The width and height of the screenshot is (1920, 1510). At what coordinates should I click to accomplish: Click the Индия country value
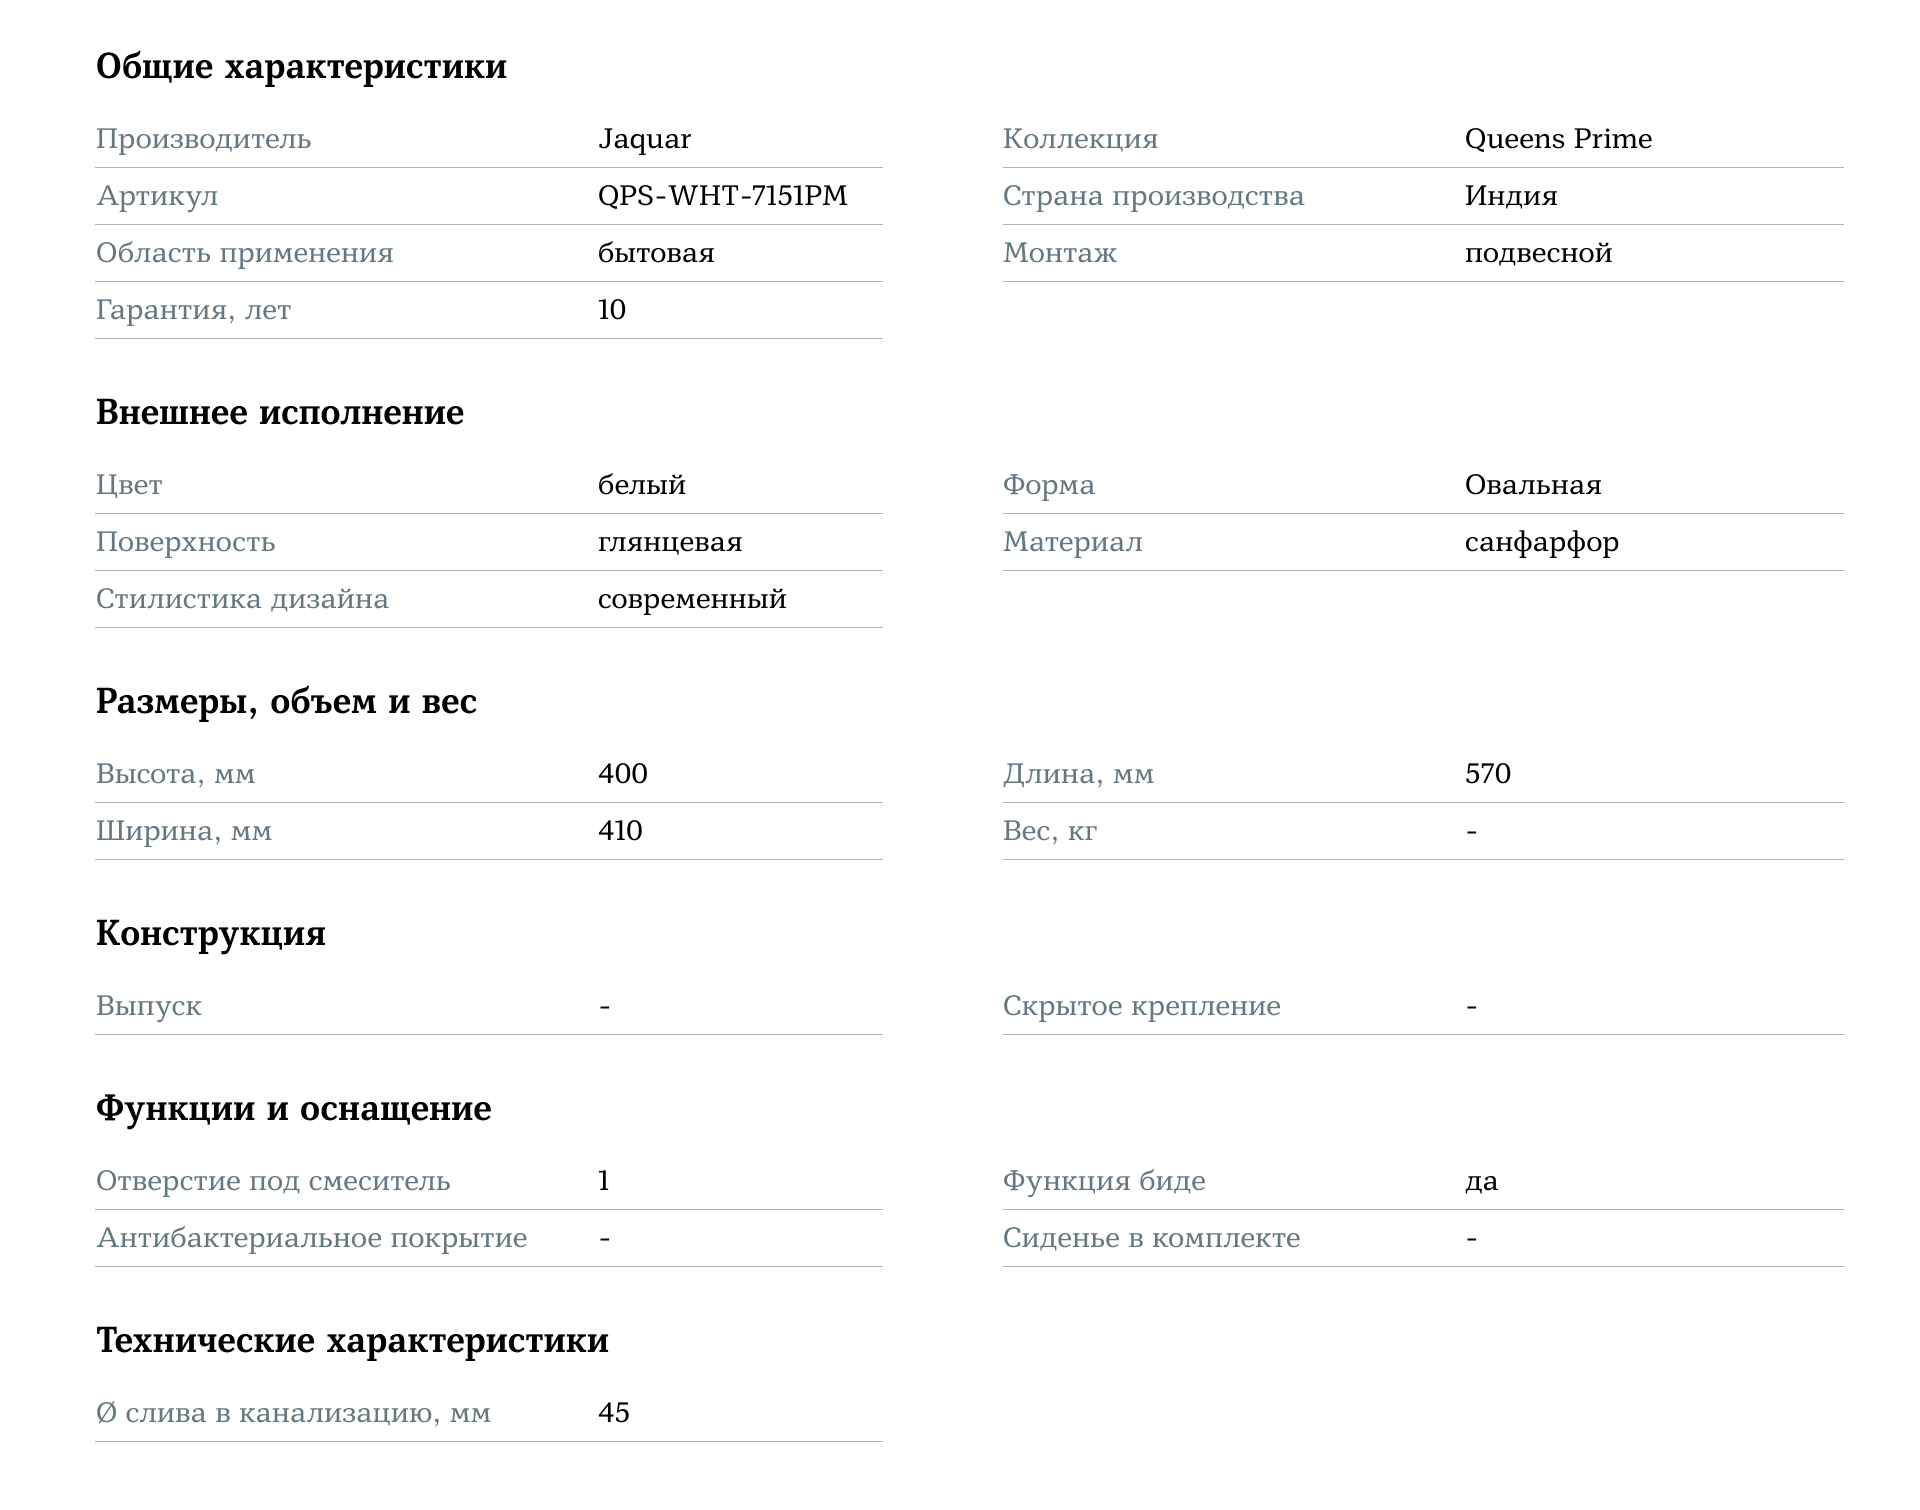tap(1510, 196)
